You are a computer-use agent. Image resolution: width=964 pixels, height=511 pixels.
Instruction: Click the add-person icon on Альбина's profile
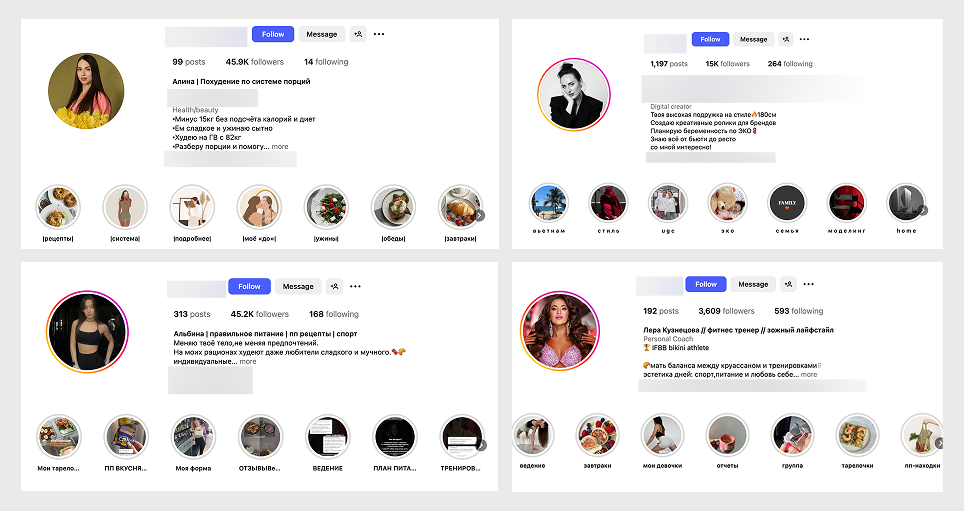334,287
